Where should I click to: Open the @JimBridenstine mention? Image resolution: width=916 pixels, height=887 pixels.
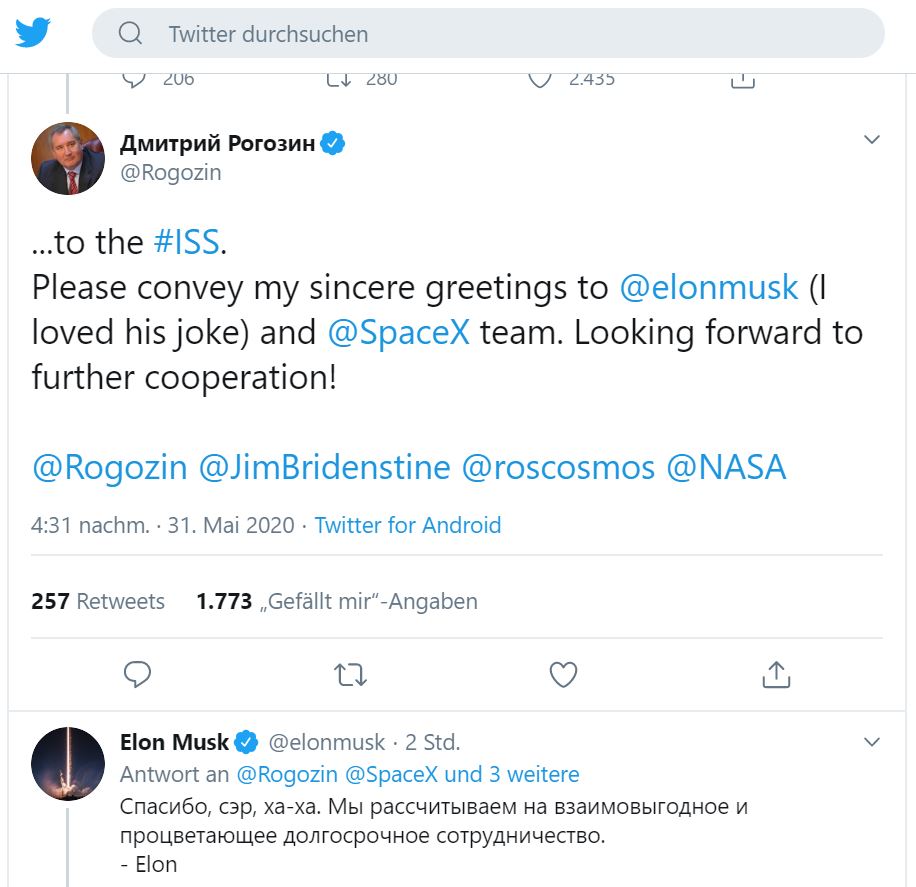pos(324,467)
